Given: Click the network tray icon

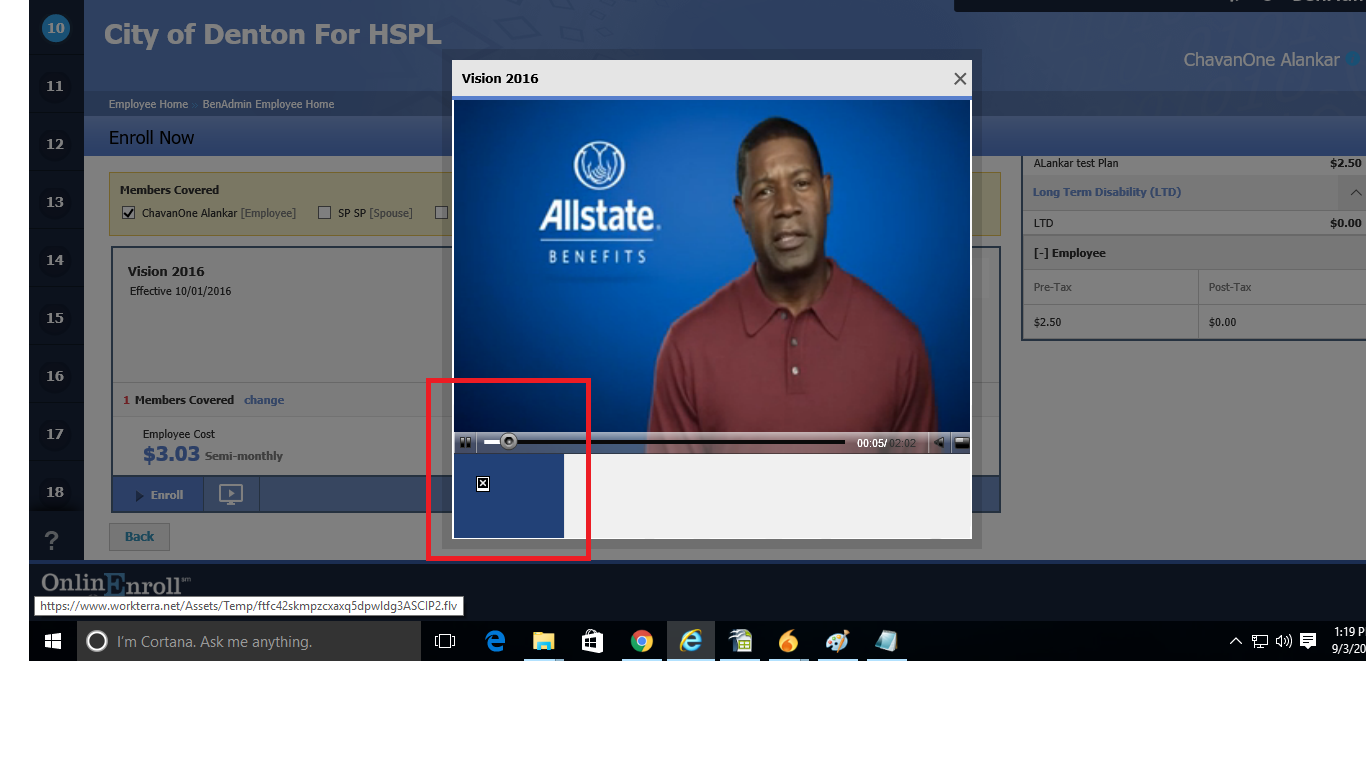Looking at the screenshot, I should tap(1260, 641).
